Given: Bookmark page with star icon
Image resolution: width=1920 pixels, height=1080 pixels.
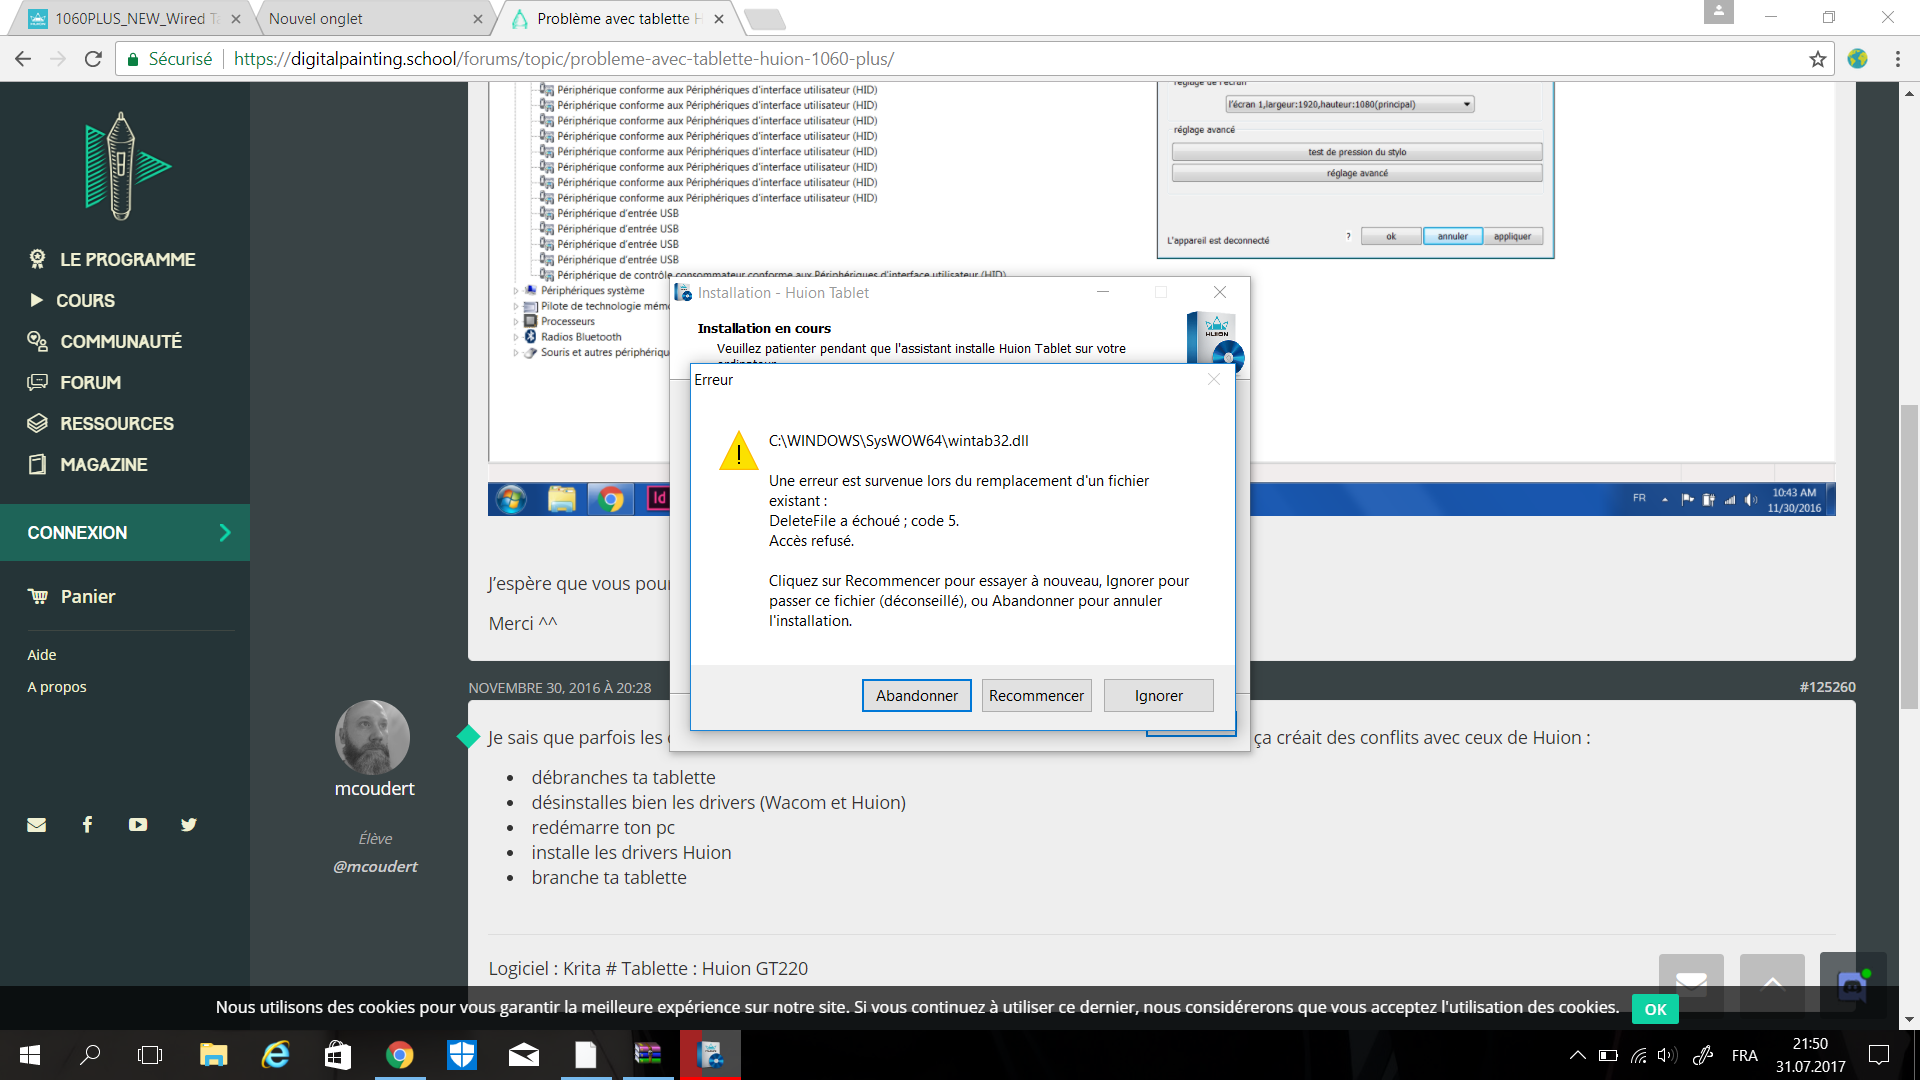Looking at the screenshot, I should click(x=1817, y=59).
